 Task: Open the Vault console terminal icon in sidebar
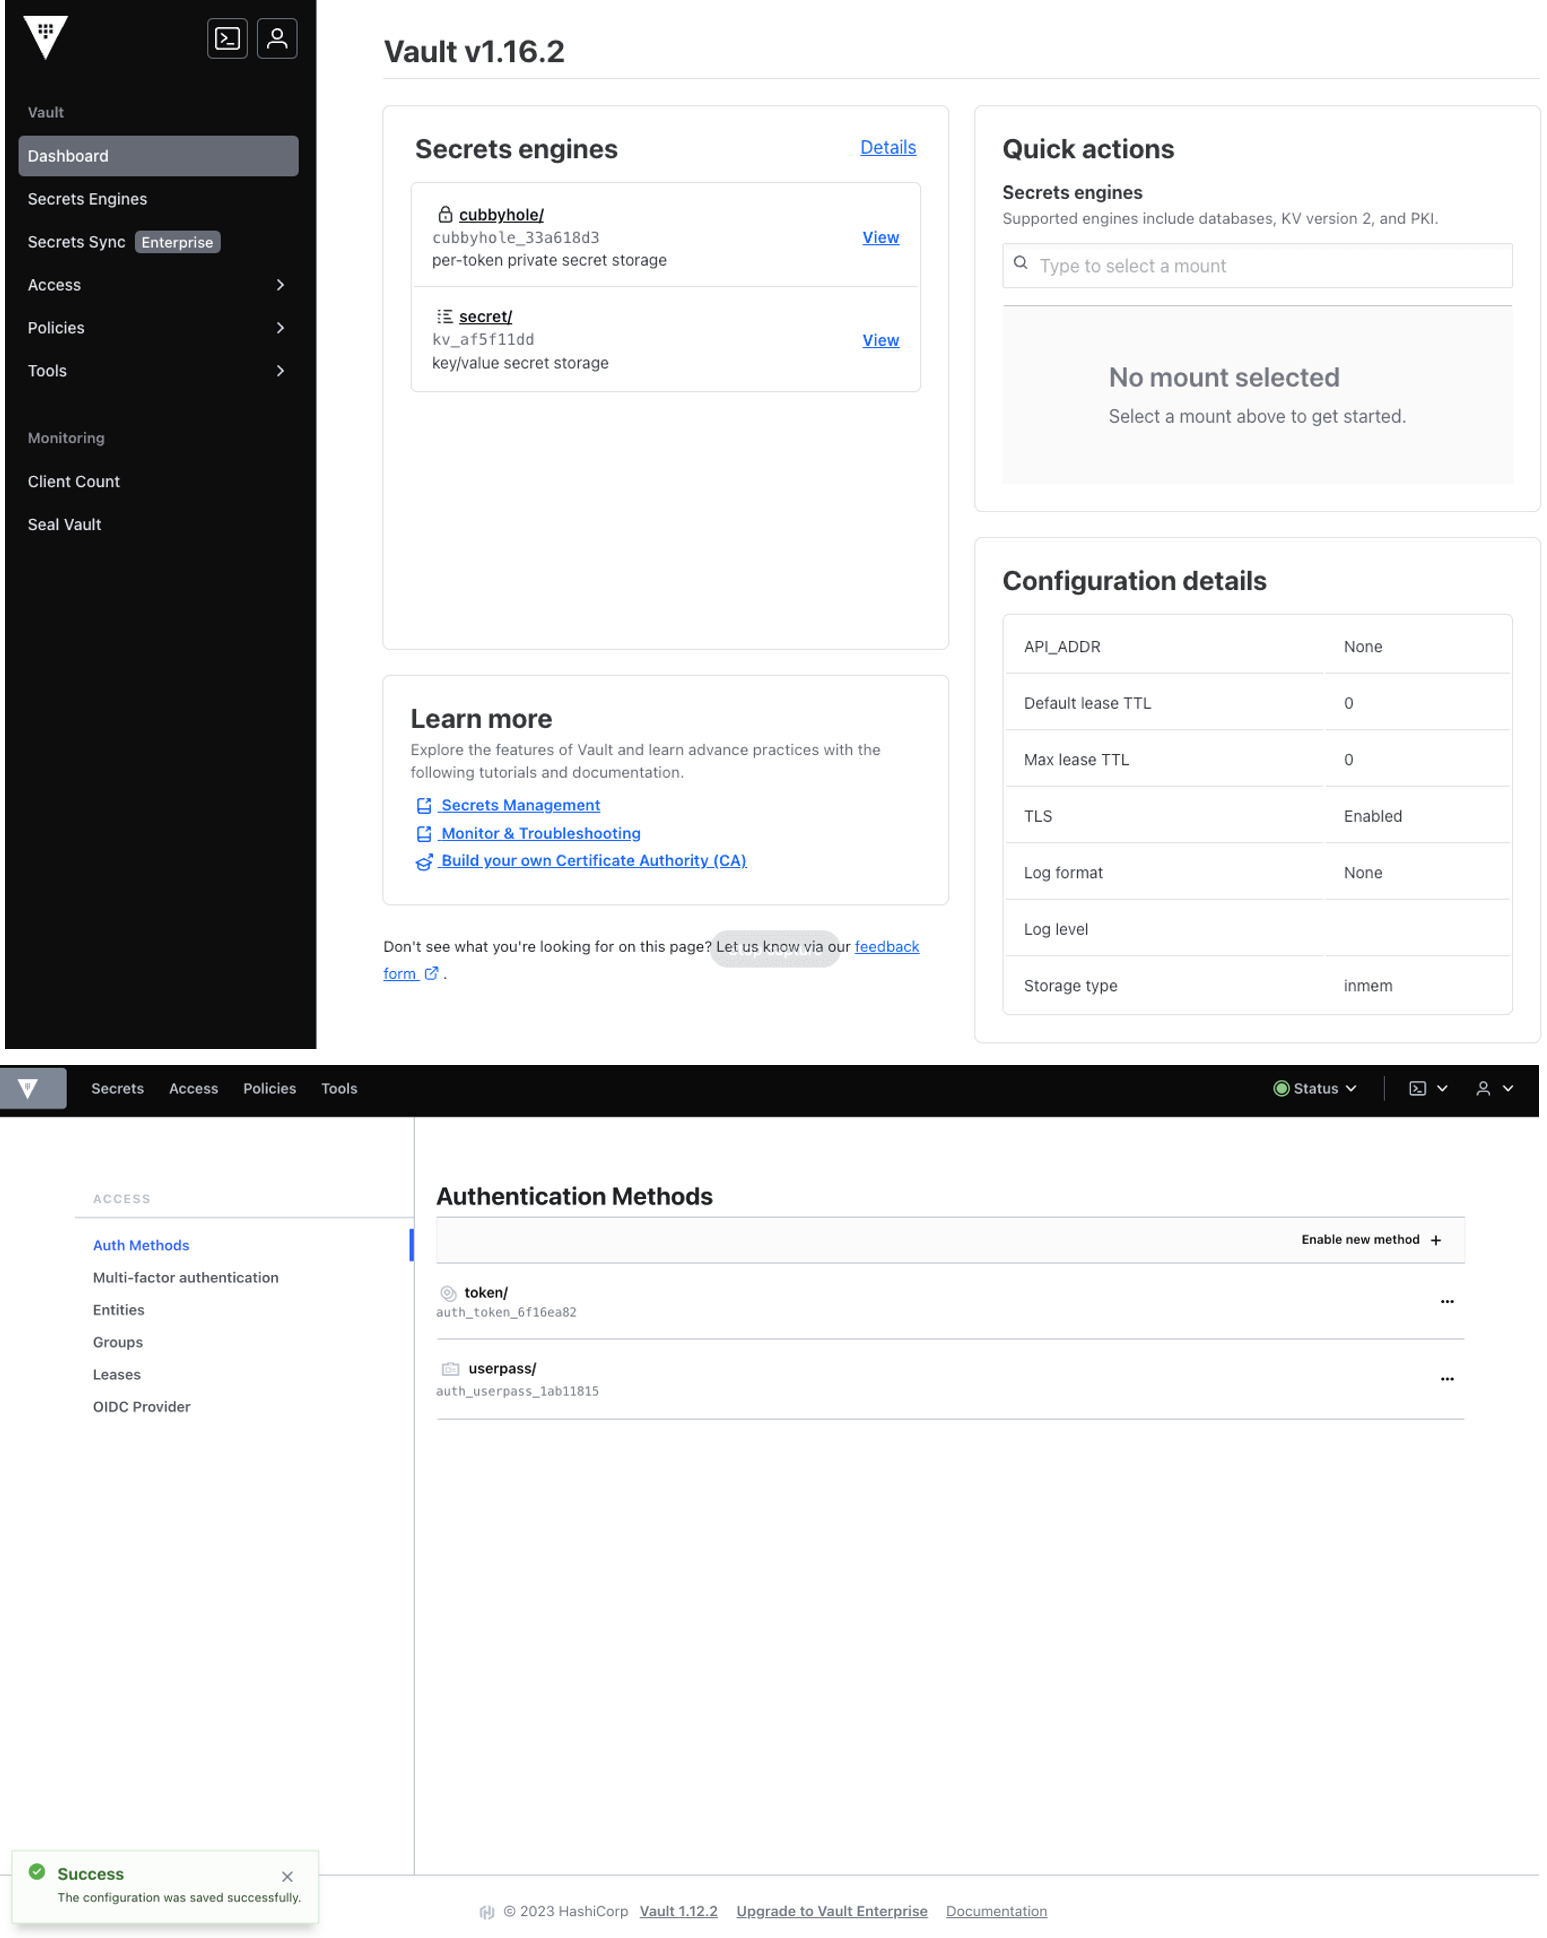[x=227, y=39]
